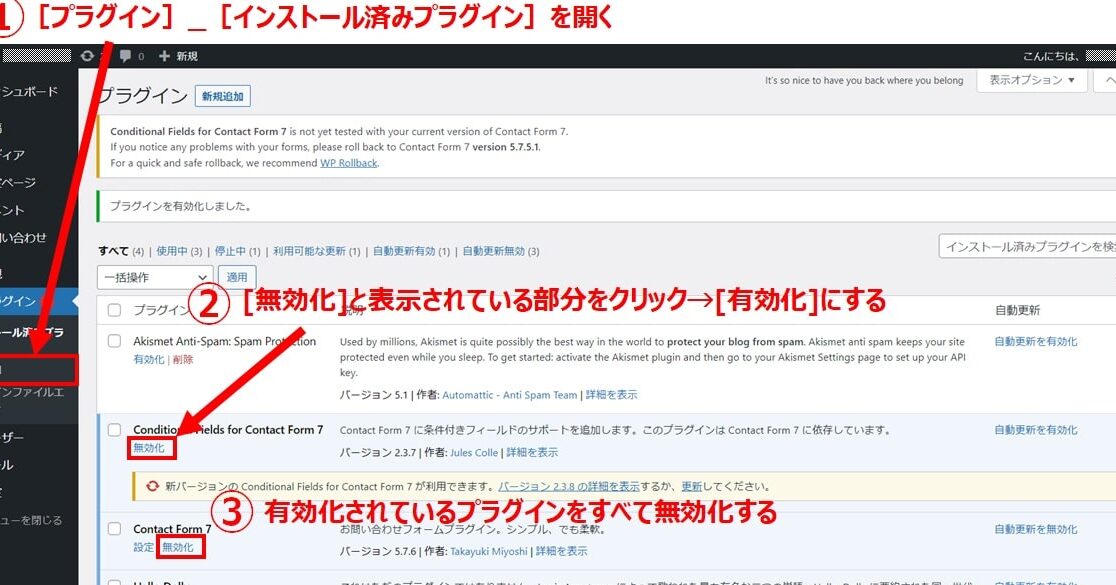Check Akismet Anti-Spam plugin checkbox

pos(114,341)
